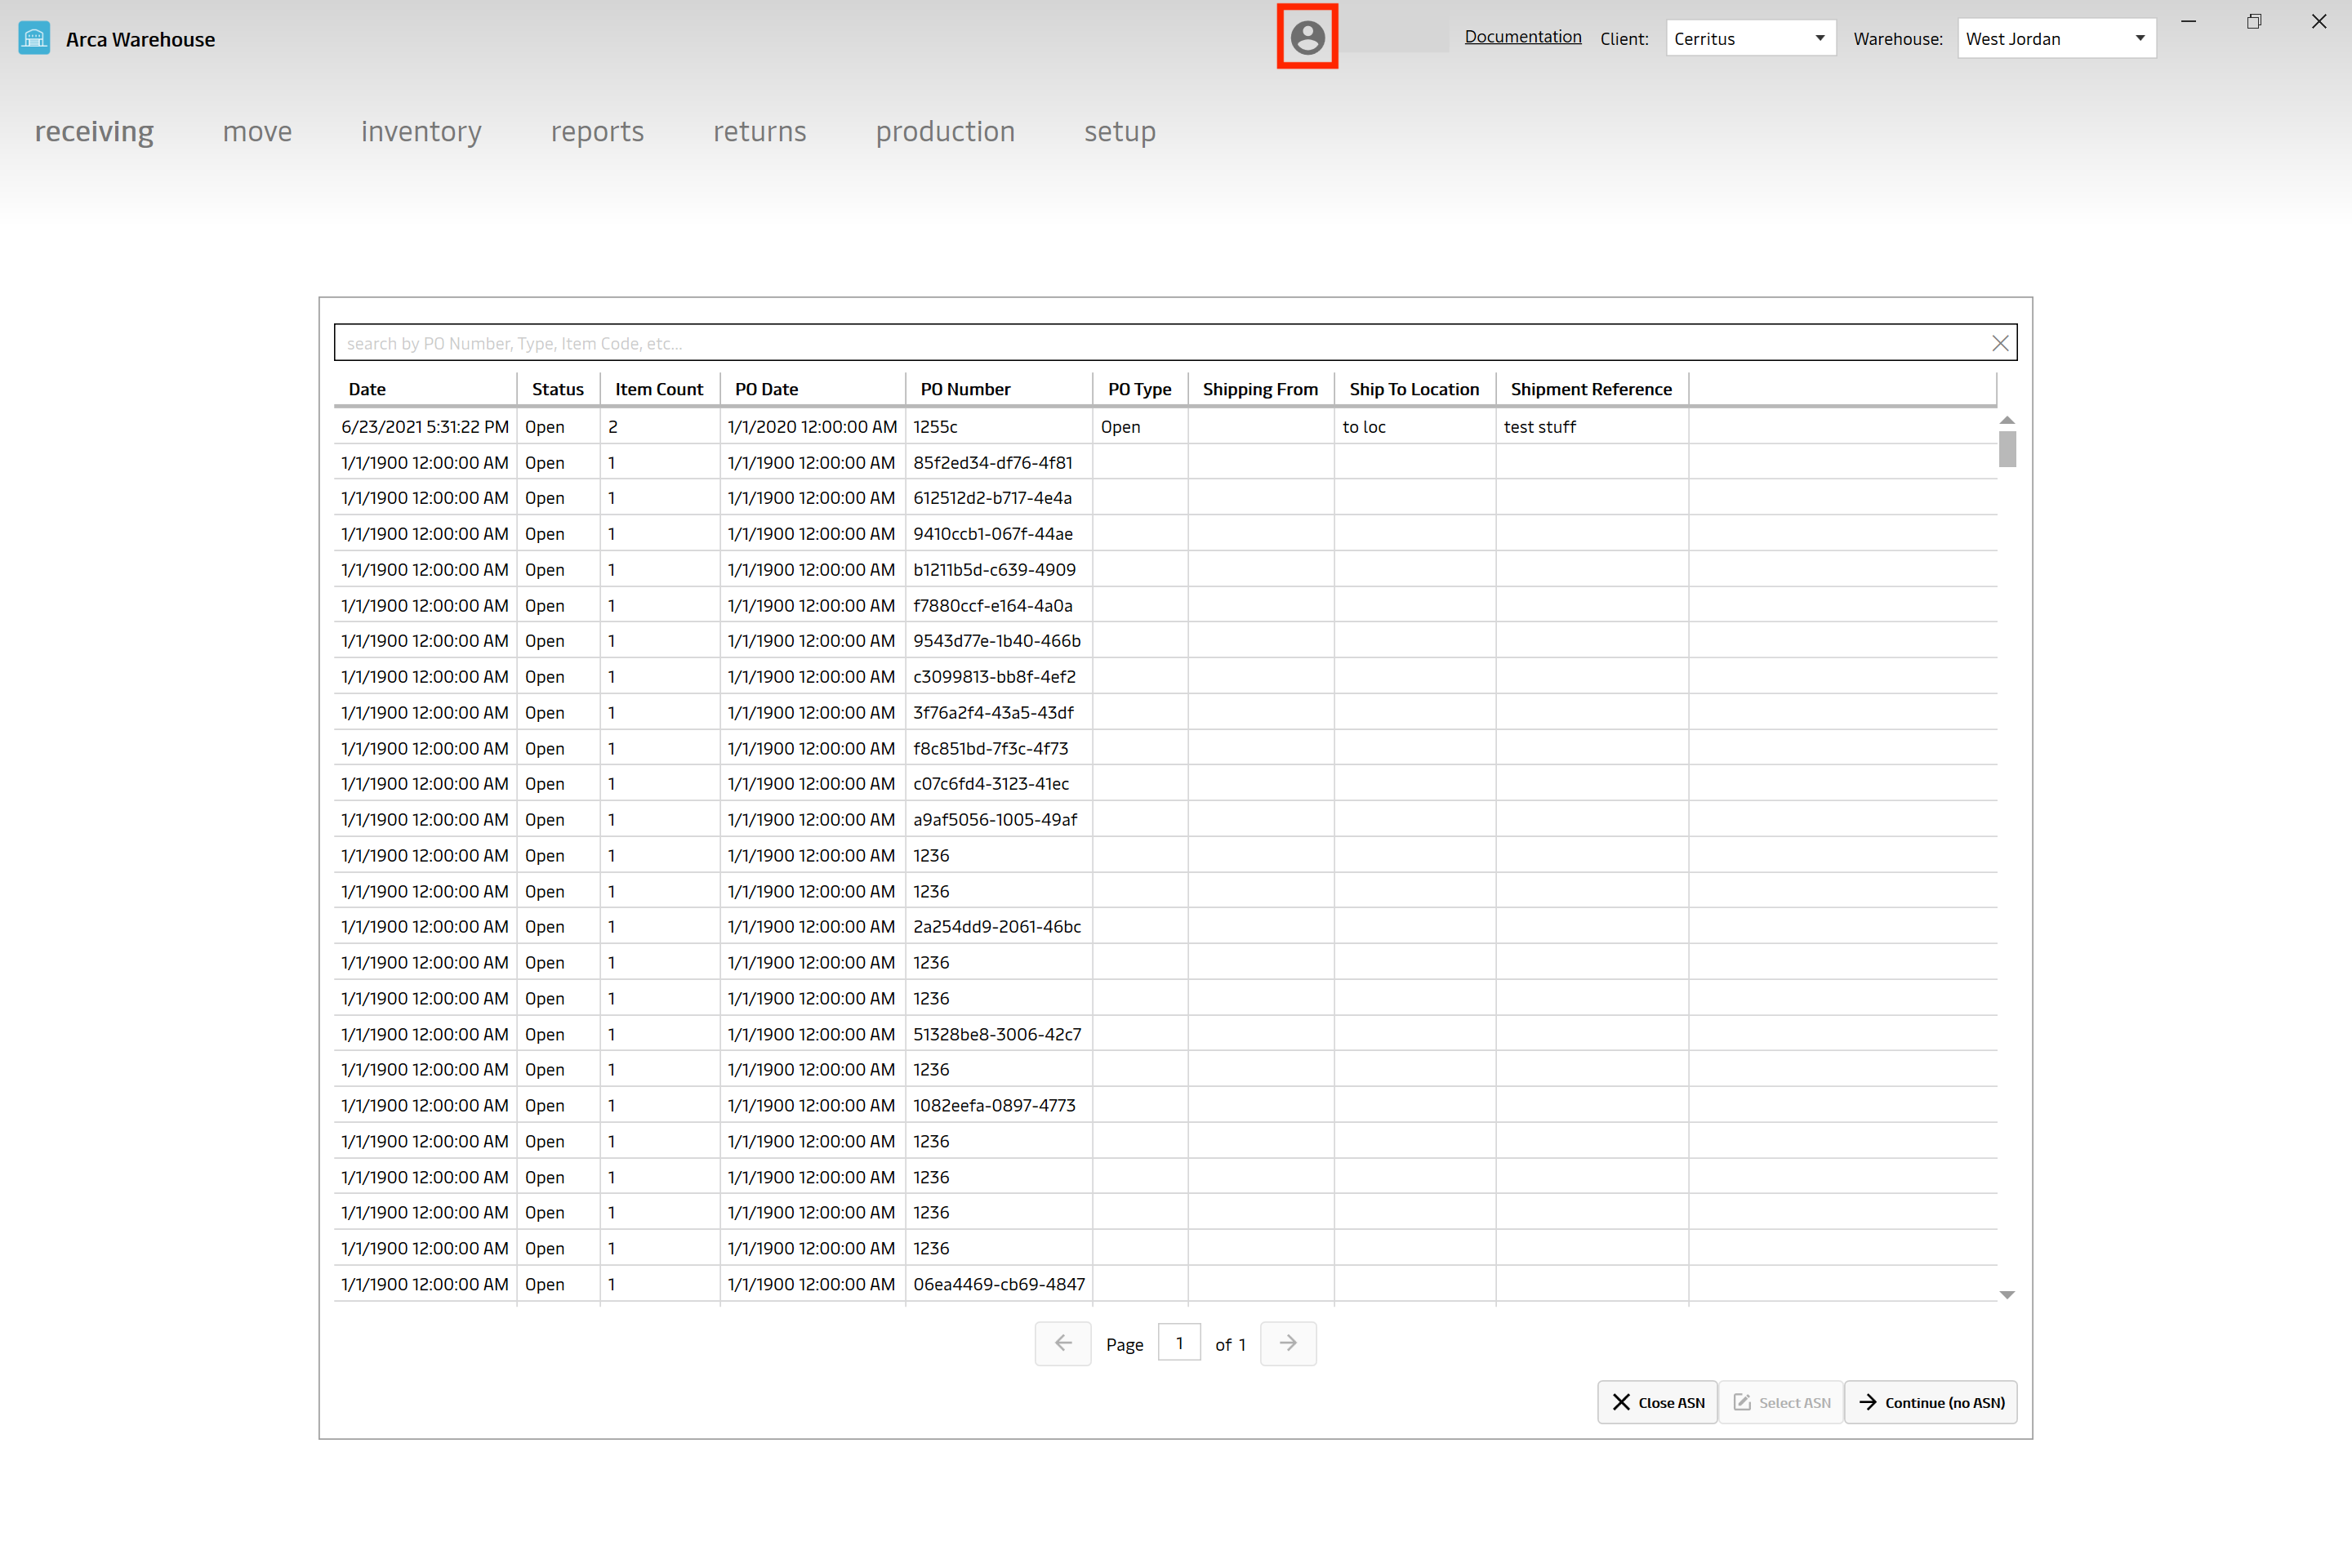Open the reports menu tab
This screenshot has height=1568, width=2352.
coord(599,131)
